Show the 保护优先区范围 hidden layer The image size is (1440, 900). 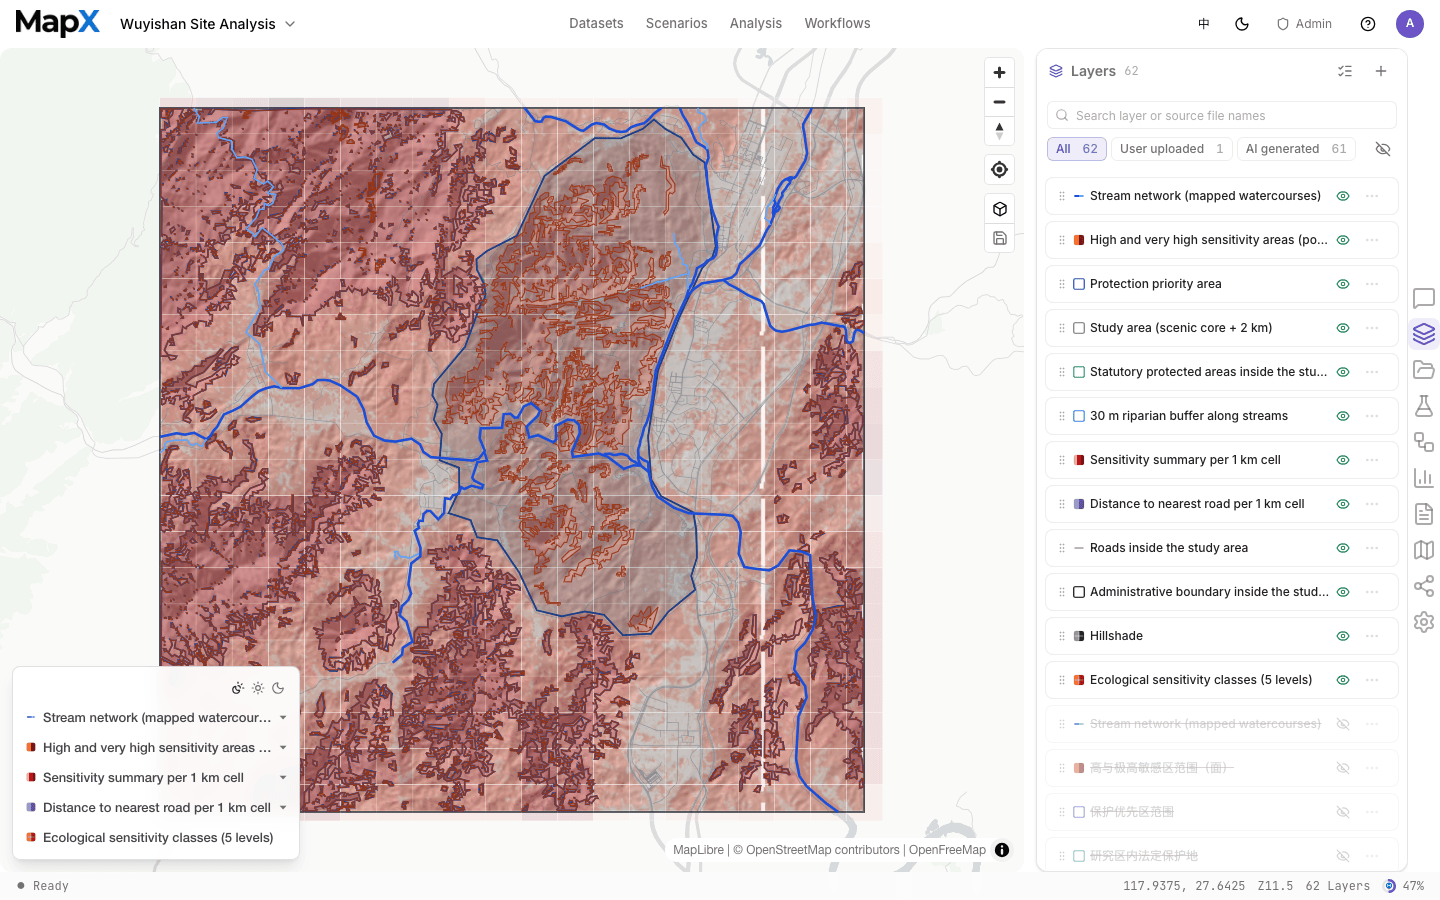point(1343,812)
